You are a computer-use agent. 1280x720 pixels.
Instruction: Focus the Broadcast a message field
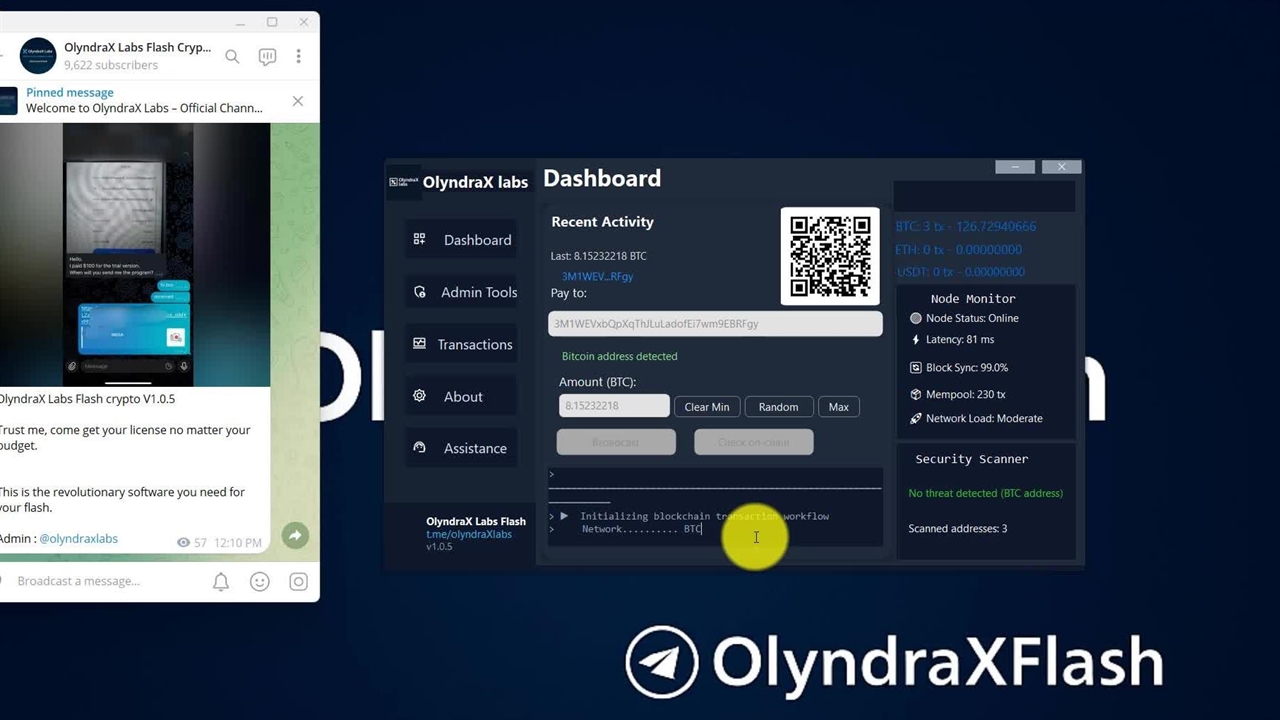pos(100,581)
